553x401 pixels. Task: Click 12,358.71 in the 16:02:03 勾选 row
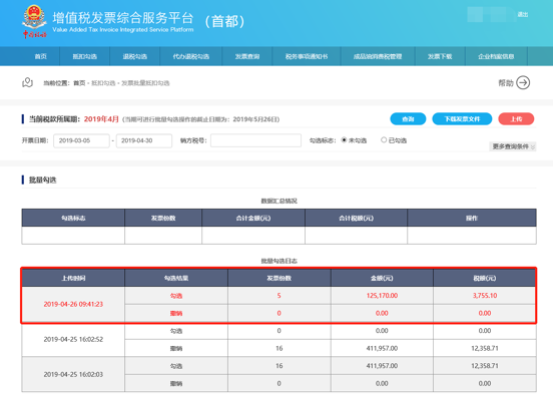(485, 366)
